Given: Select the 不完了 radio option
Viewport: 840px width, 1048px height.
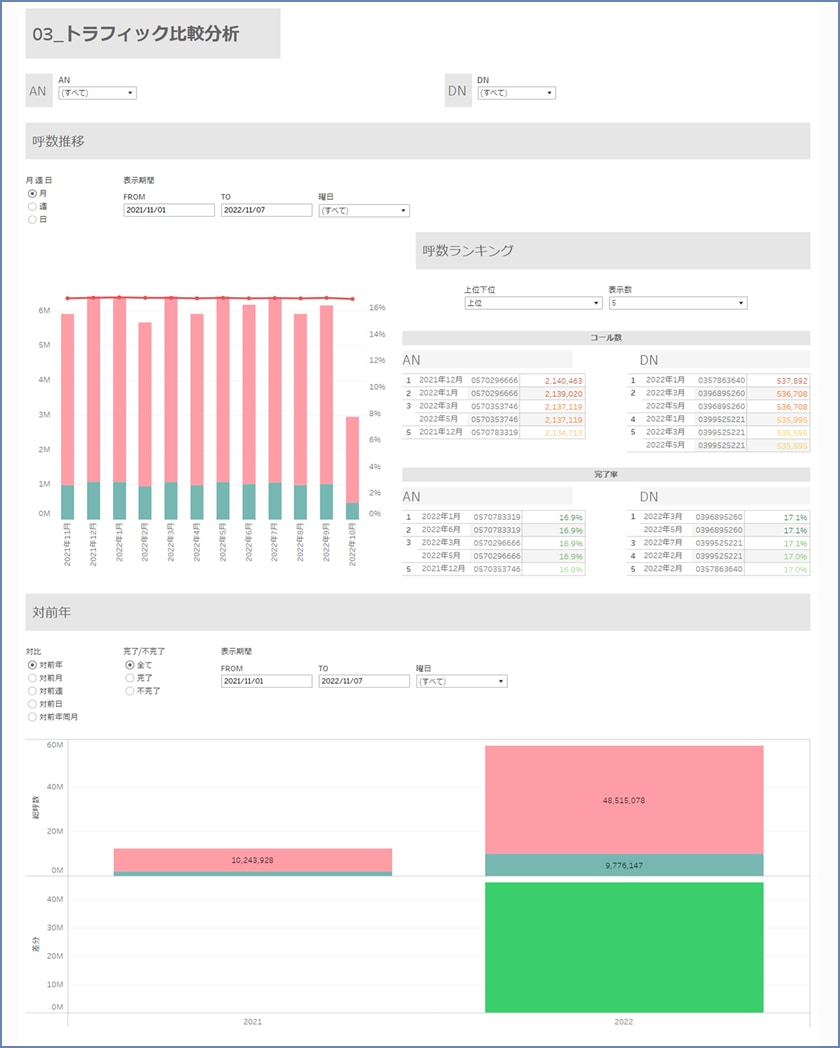Looking at the screenshot, I should click(x=130, y=691).
